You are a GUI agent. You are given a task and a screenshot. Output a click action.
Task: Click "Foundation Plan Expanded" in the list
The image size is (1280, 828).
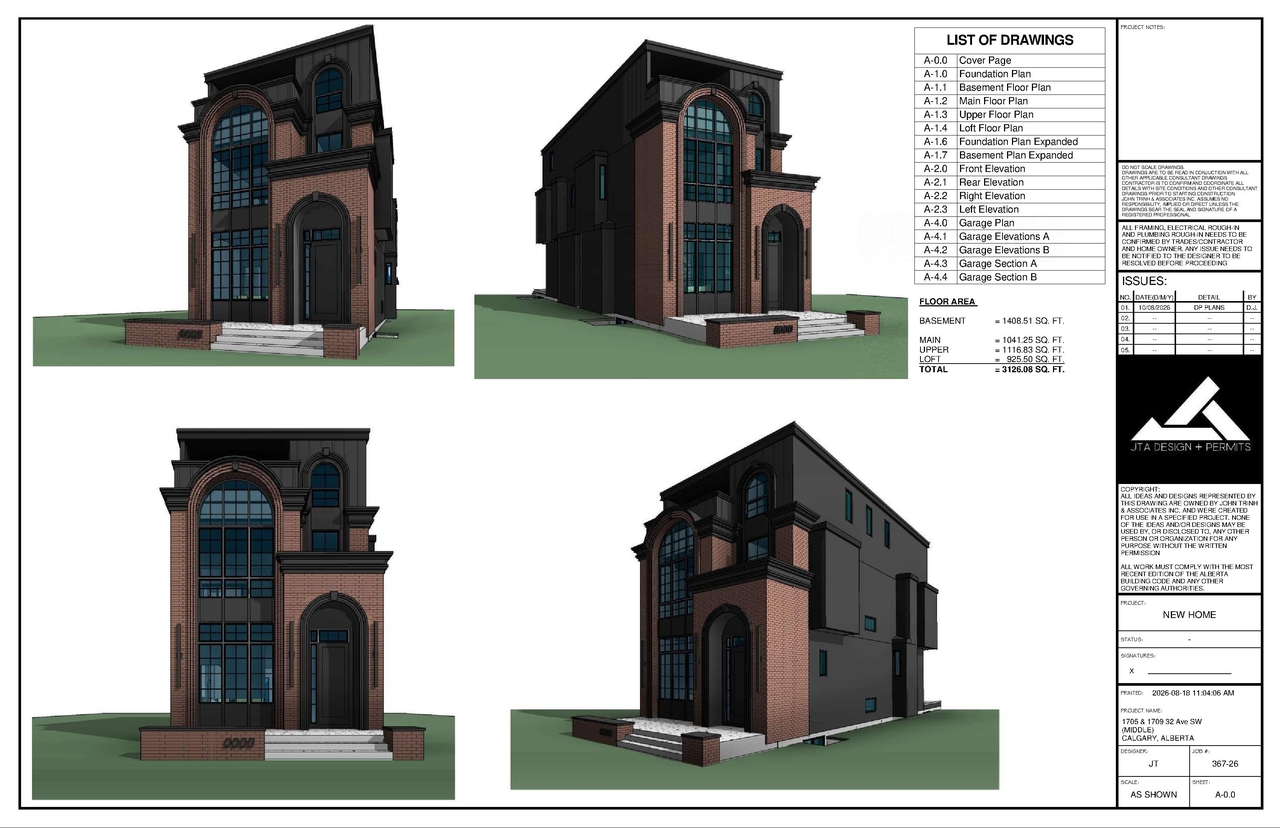[1018, 142]
